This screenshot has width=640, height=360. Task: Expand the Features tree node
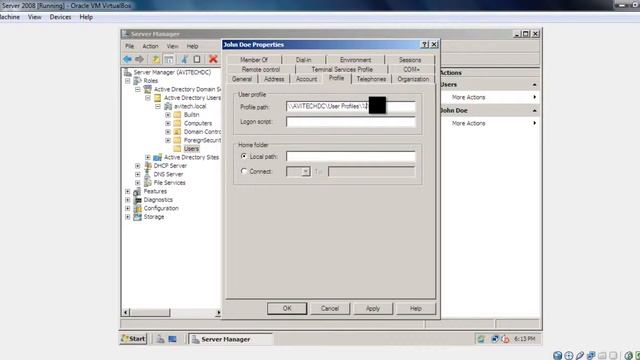coord(128,191)
